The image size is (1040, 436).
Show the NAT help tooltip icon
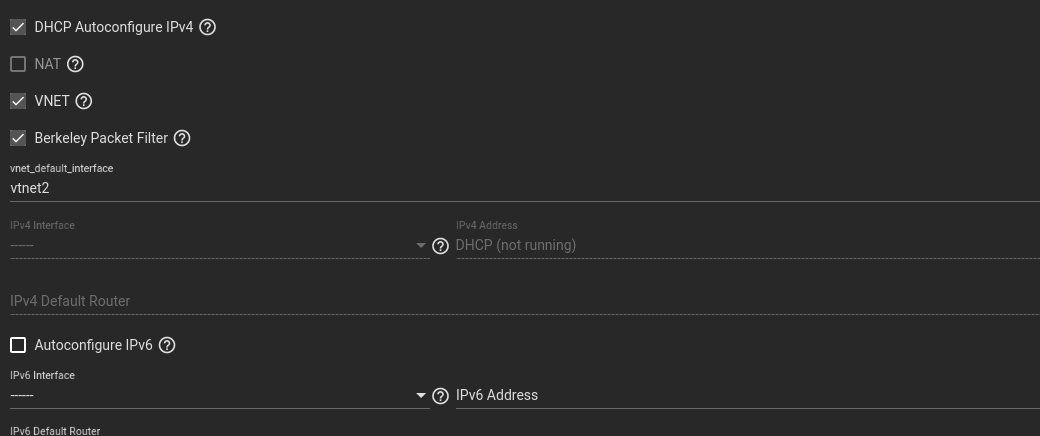coord(76,64)
